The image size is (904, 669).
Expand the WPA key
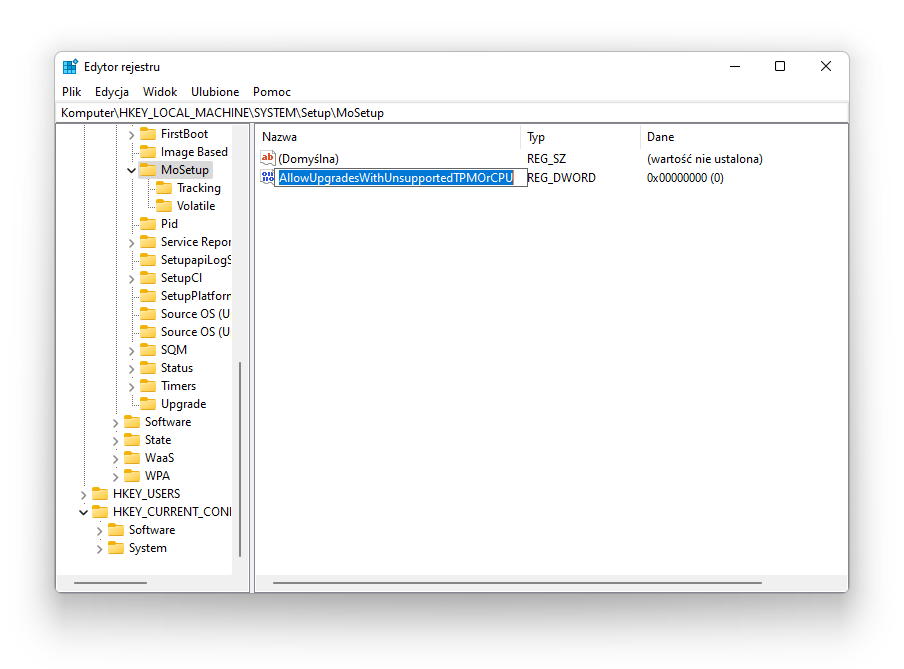pos(115,477)
